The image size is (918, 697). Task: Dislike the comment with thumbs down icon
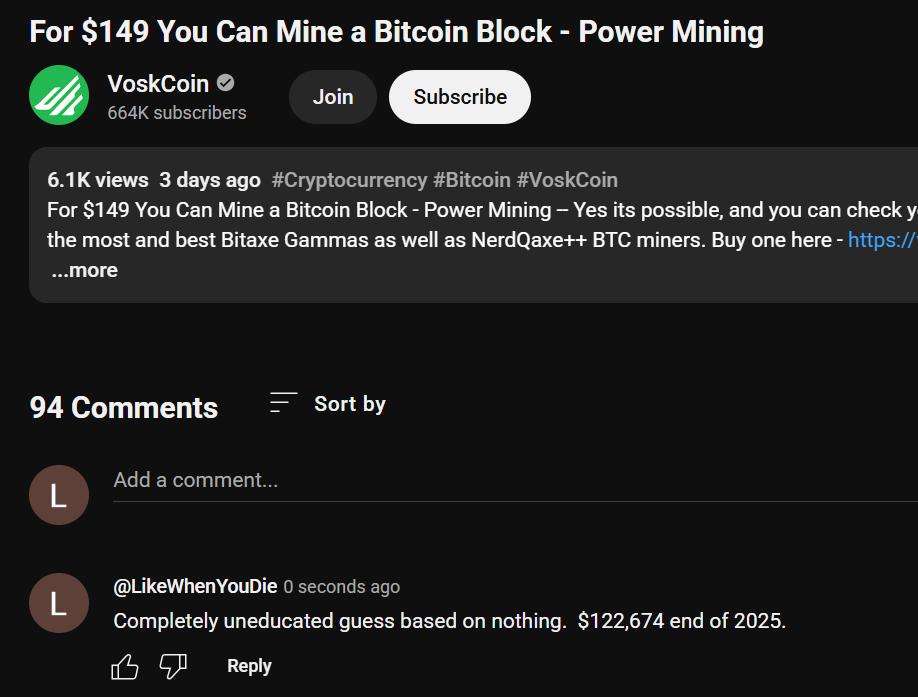tap(173, 667)
